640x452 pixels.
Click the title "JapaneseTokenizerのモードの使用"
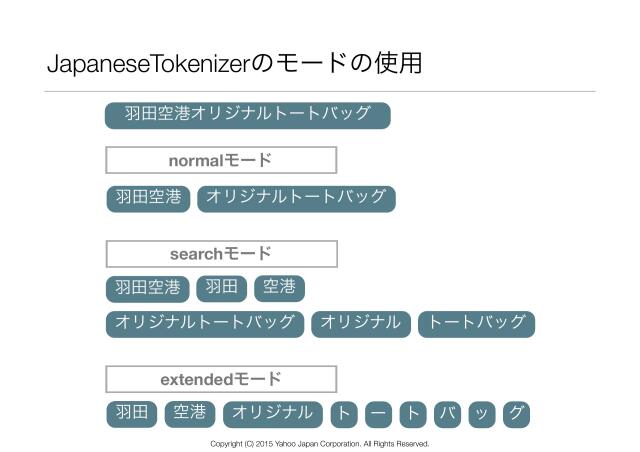tap(234, 63)
